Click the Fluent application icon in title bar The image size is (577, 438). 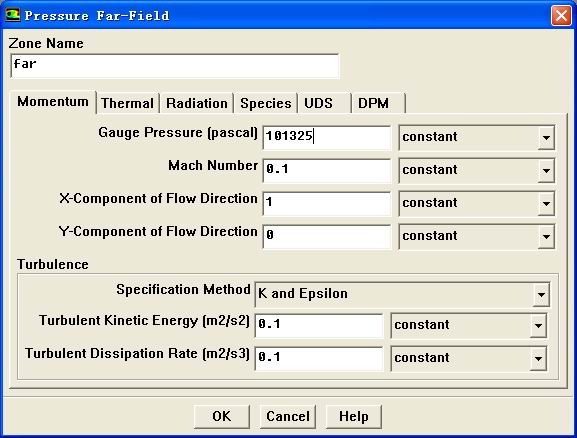(12, 15)
